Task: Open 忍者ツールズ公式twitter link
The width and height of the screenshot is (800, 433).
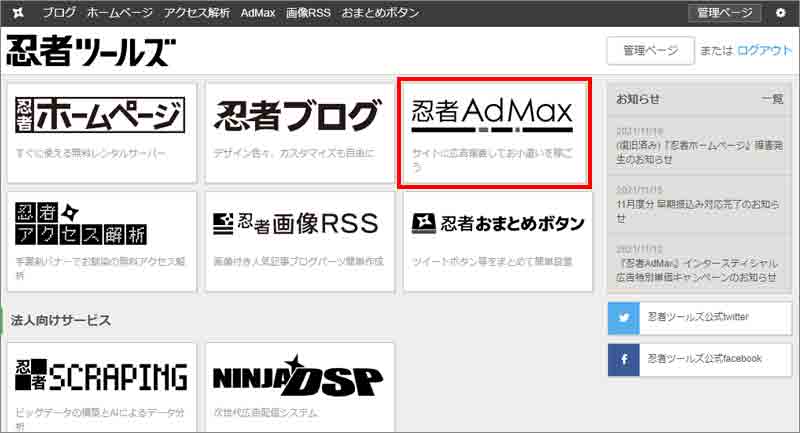Action: click(x=699, y=318)
